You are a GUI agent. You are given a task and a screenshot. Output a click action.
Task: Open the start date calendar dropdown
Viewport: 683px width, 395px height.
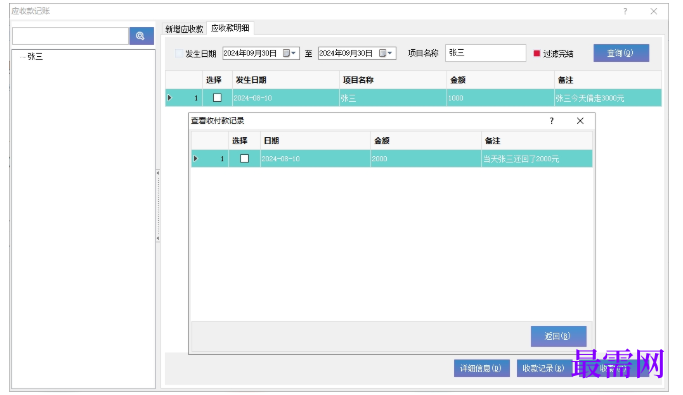click(290, 53)
